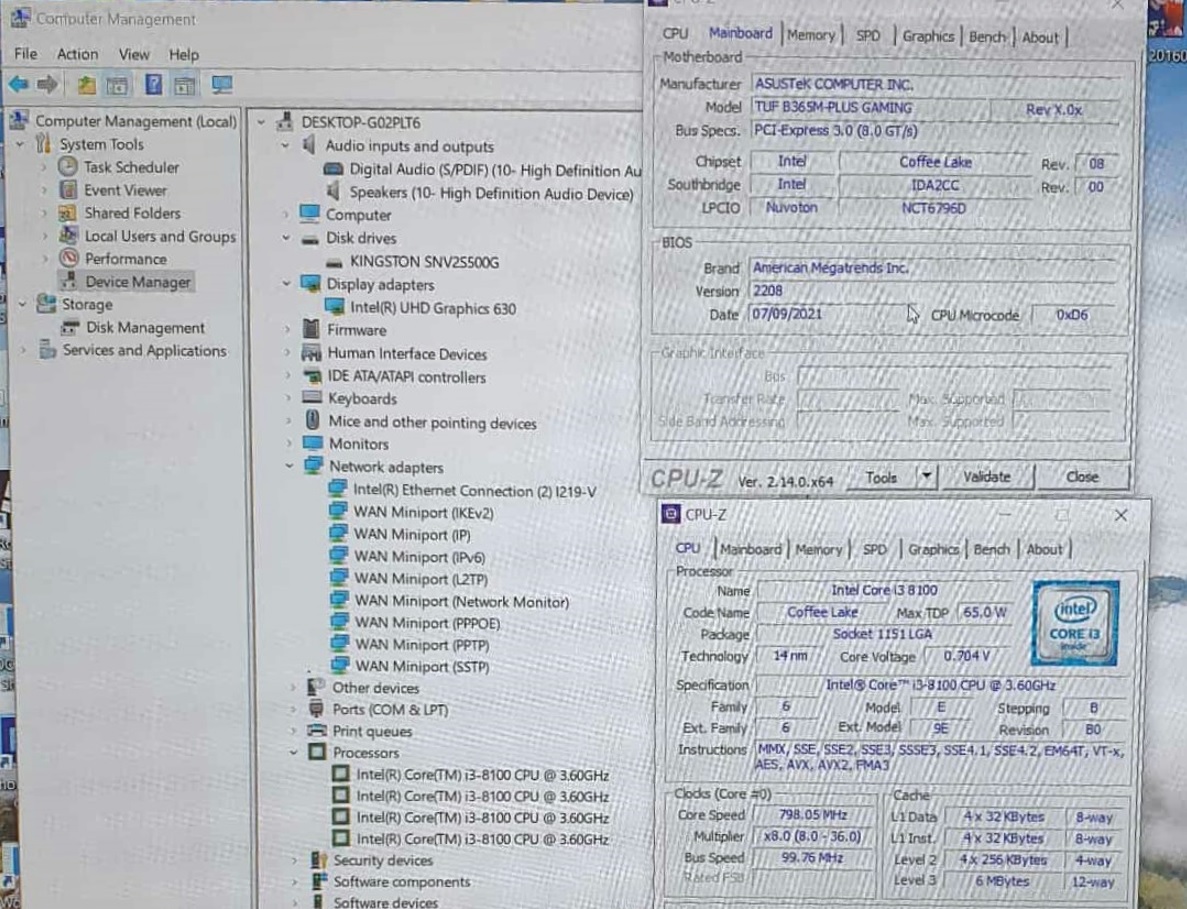
Task: Click the Up one level folder toolbar icon
Action: 86,86
